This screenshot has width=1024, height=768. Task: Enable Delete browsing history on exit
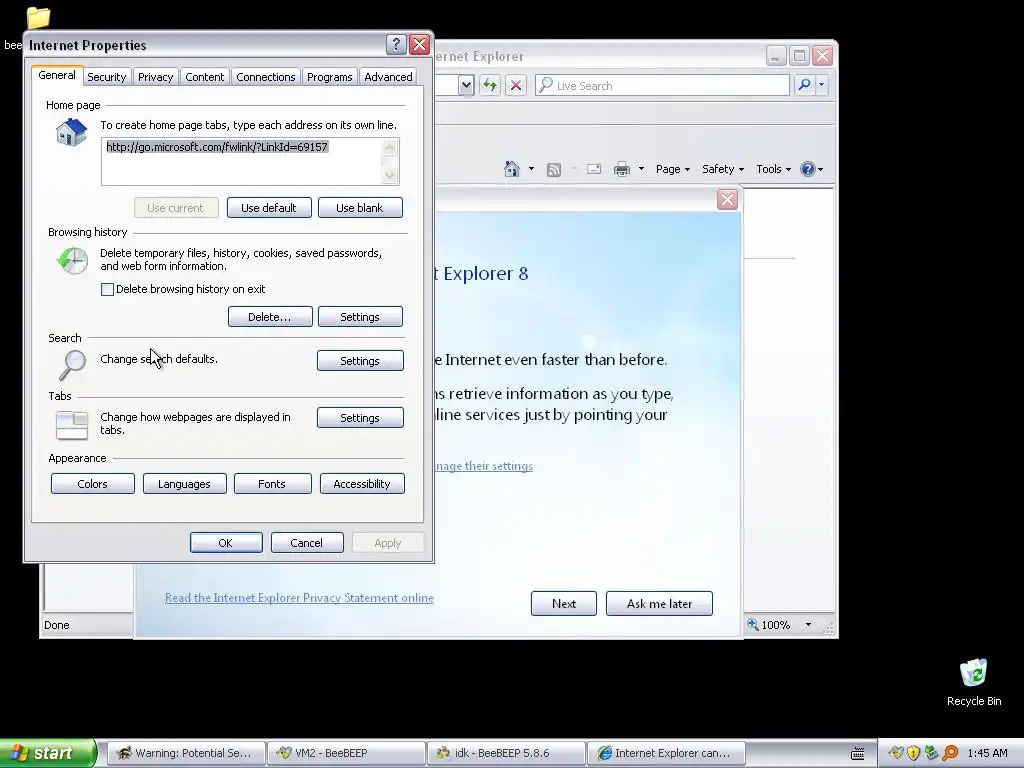(x=107, y=289)
